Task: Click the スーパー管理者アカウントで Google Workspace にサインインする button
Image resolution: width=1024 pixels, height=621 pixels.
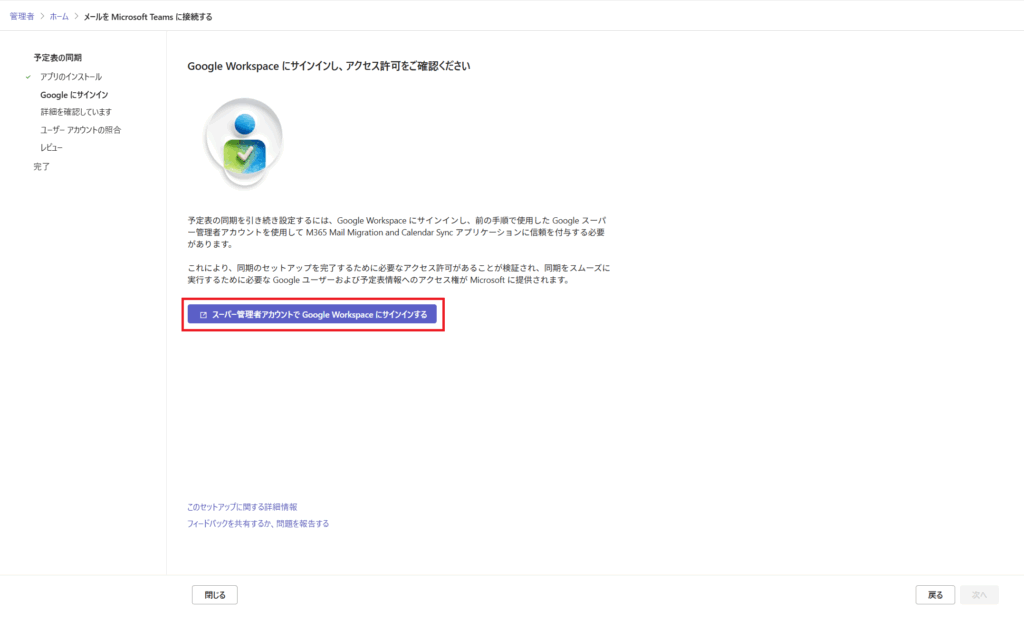Action: (312, 314)
